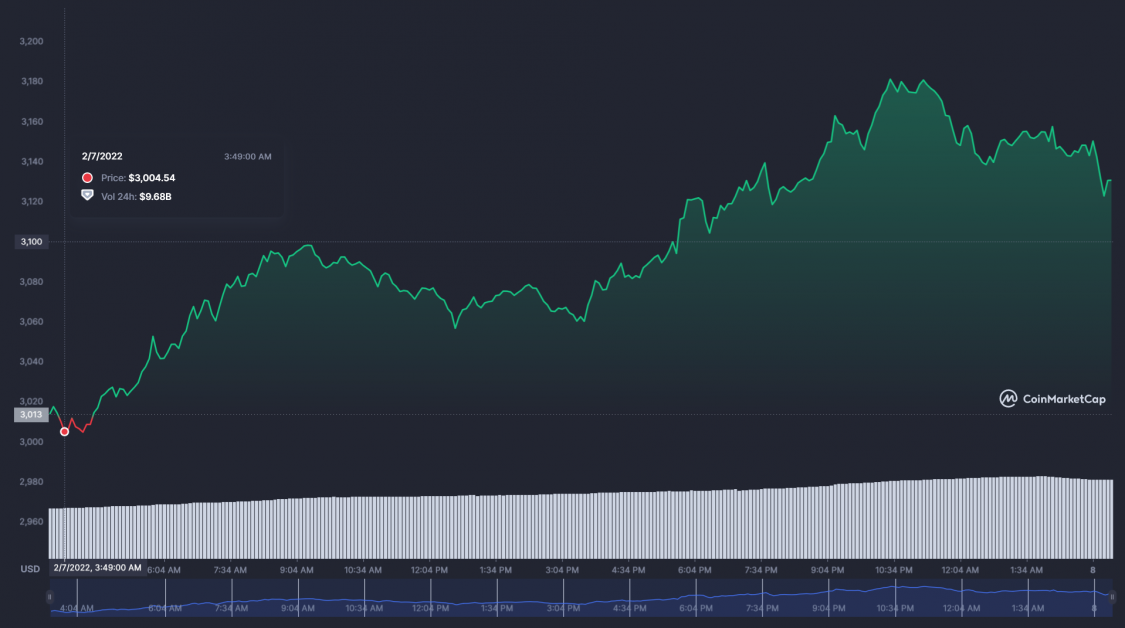Click the crosshair date label 2/7/2022, 3:49:00 AM
The image size is (1125, 628).
point(97,568)
